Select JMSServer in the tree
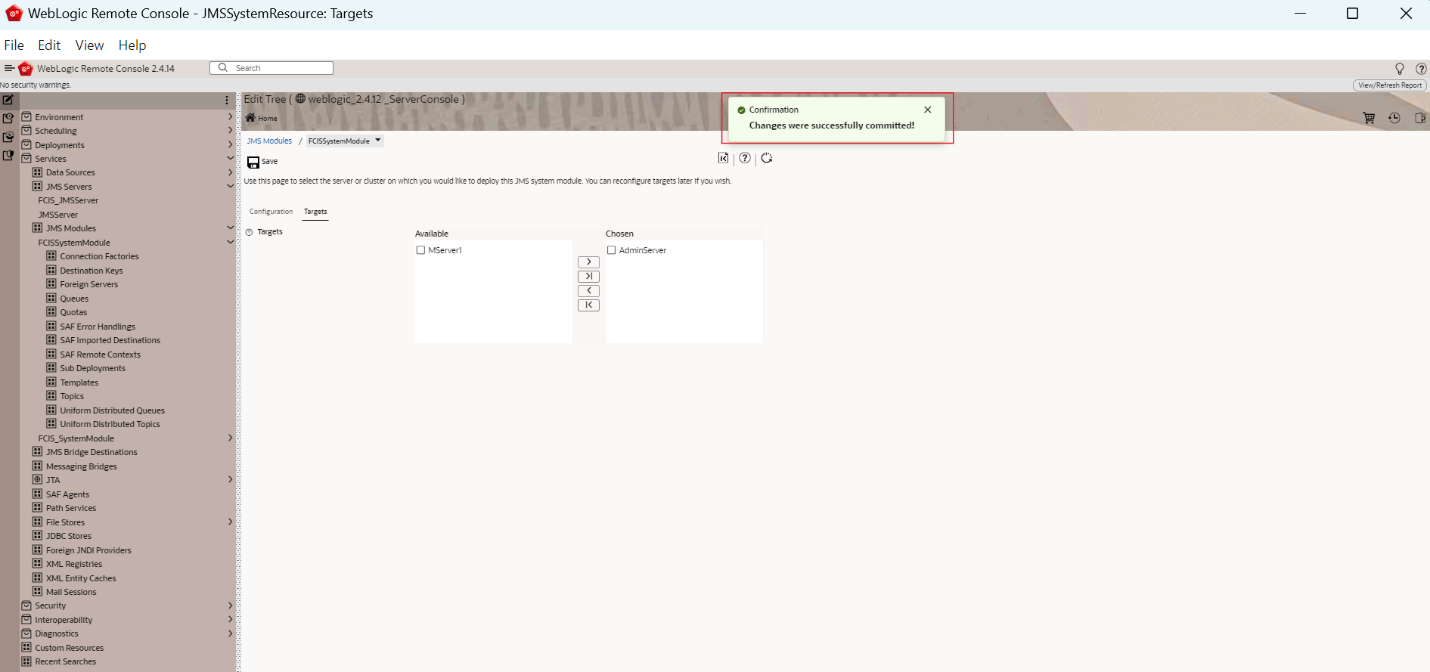Viewport: 1430px width, 672px height. pyautogui.click(x=58, y=215)
